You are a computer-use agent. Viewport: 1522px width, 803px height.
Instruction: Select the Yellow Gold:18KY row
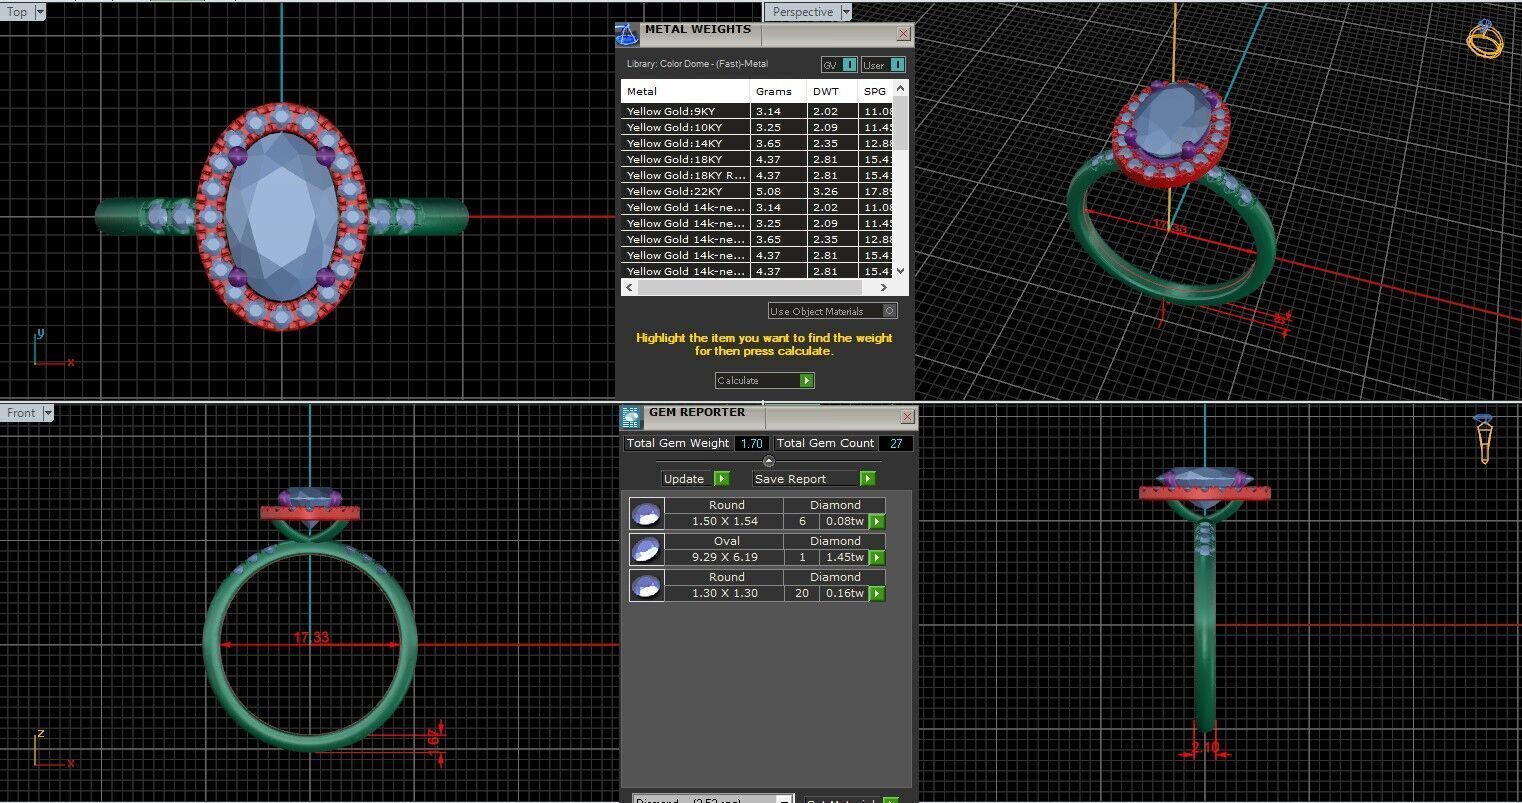click(756, 159)
